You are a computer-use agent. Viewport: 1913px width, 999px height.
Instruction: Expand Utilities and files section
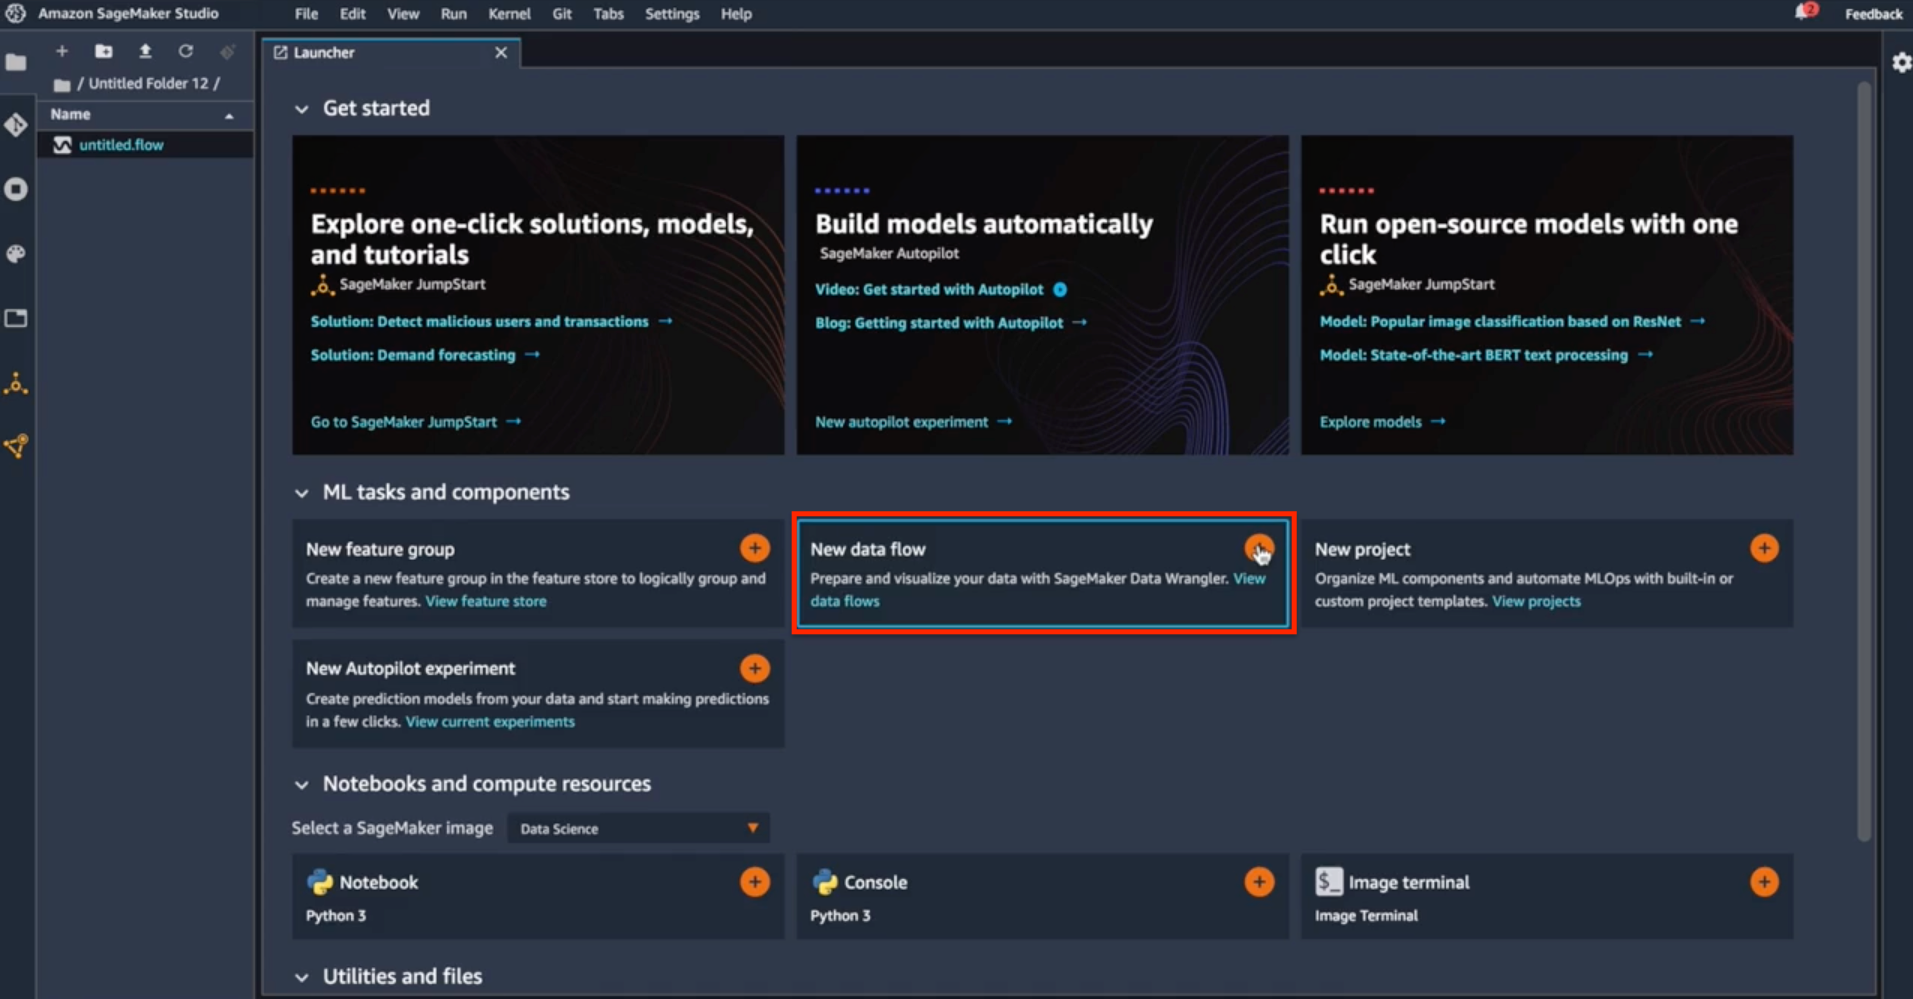[x=301, y=977]
